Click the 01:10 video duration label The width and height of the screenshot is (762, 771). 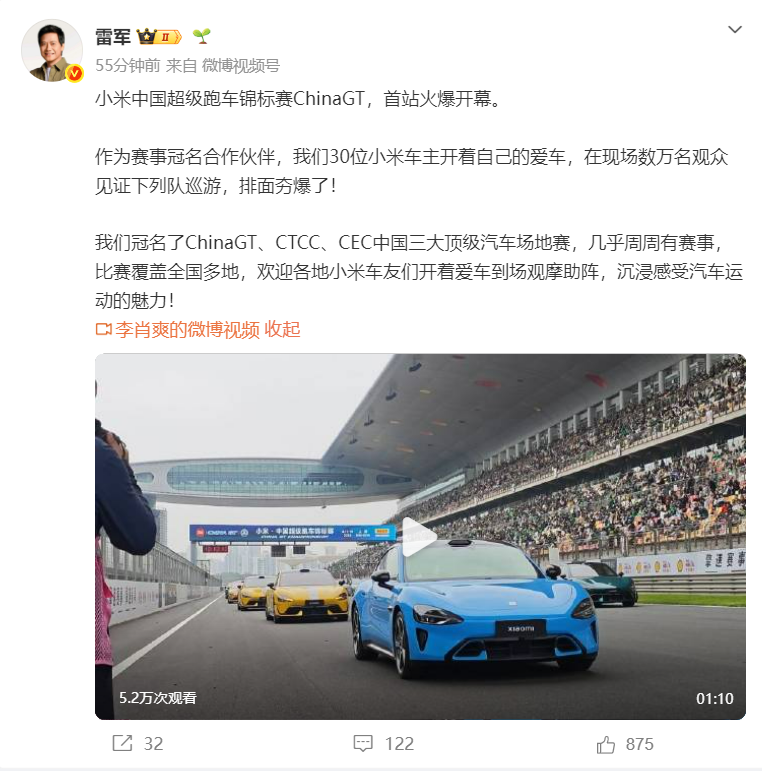(714, 698)
